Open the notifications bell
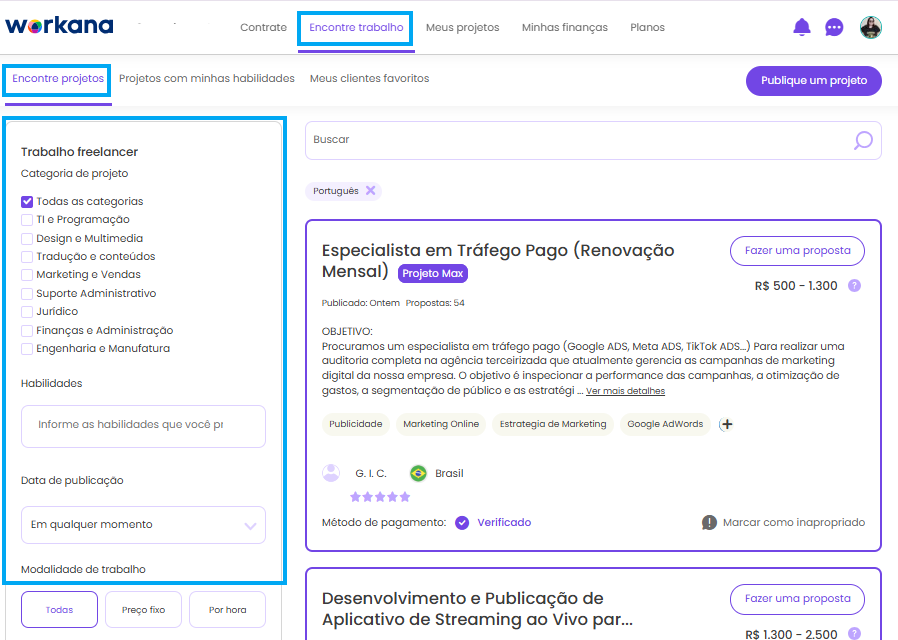This screenshot has height=640, width=898. click(x=802, y=27)
